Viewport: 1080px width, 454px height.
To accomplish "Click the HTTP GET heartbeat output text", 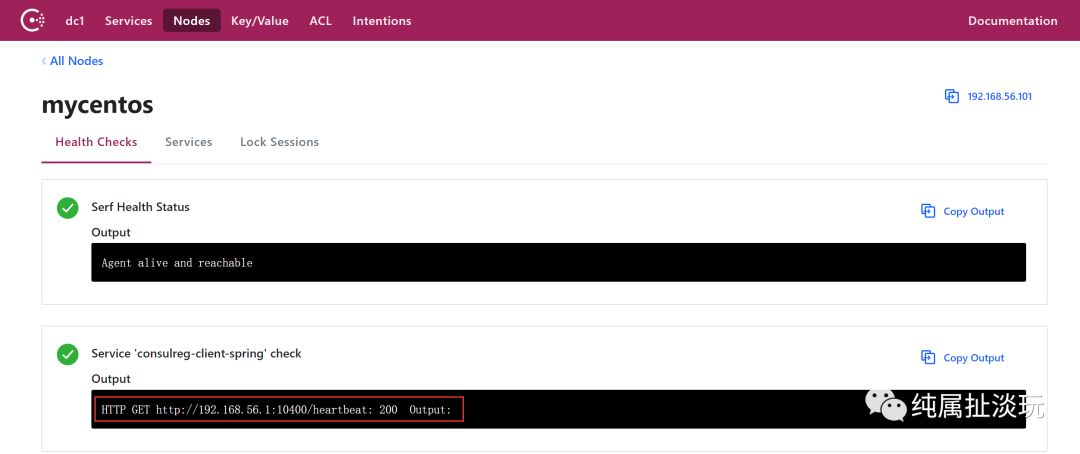I will (x=276, y=410).
